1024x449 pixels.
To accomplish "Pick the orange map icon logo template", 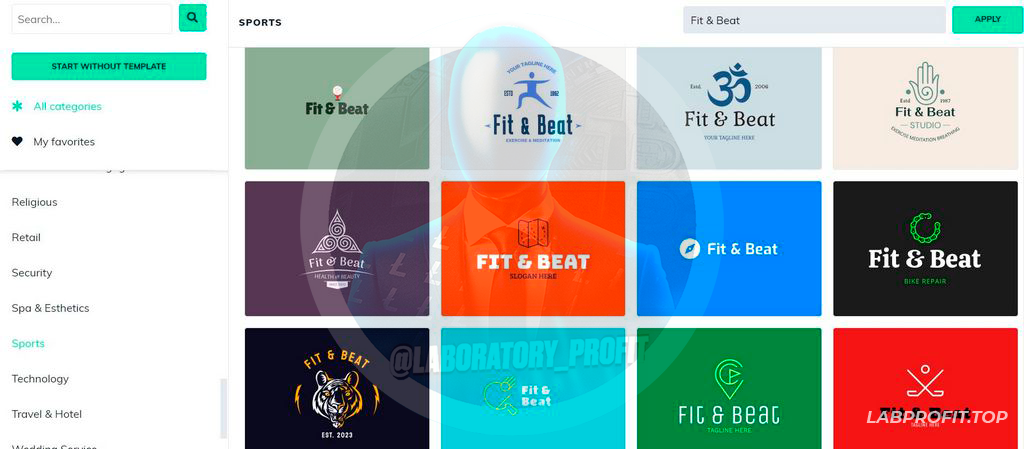I will pyautogui.click(x=533, y=249).
